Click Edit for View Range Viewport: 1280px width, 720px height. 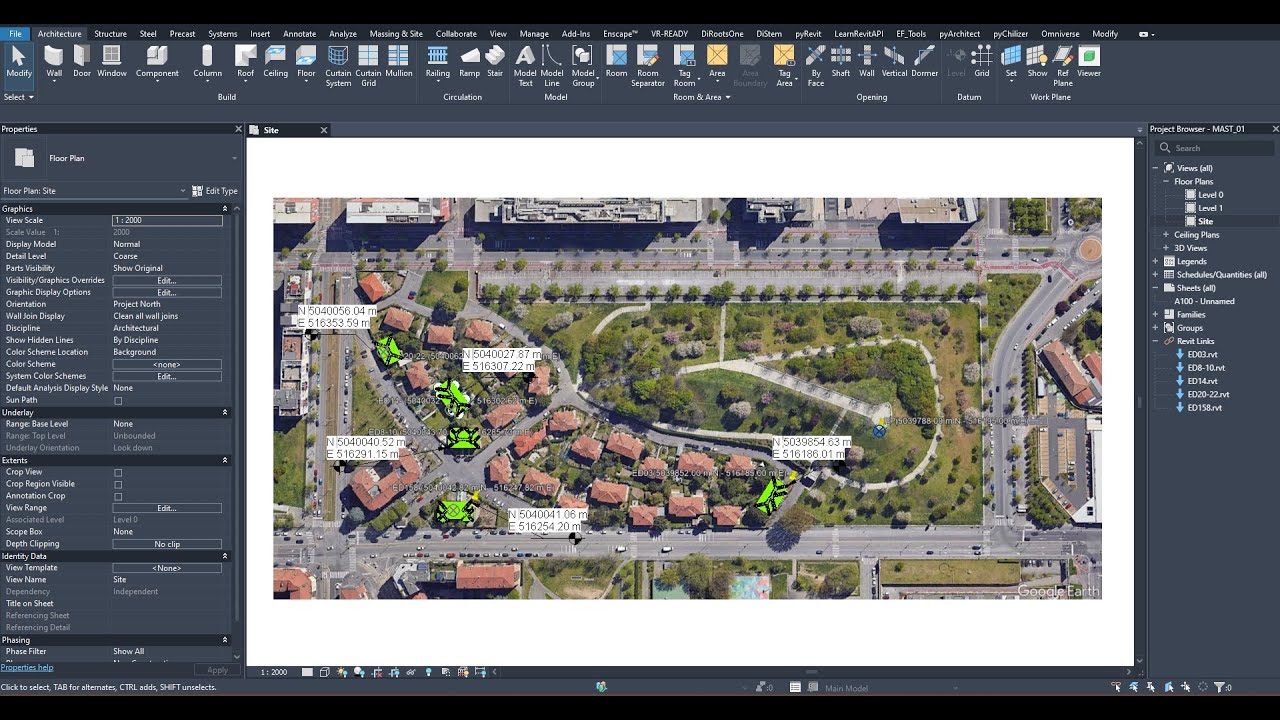tap(166, 508)
